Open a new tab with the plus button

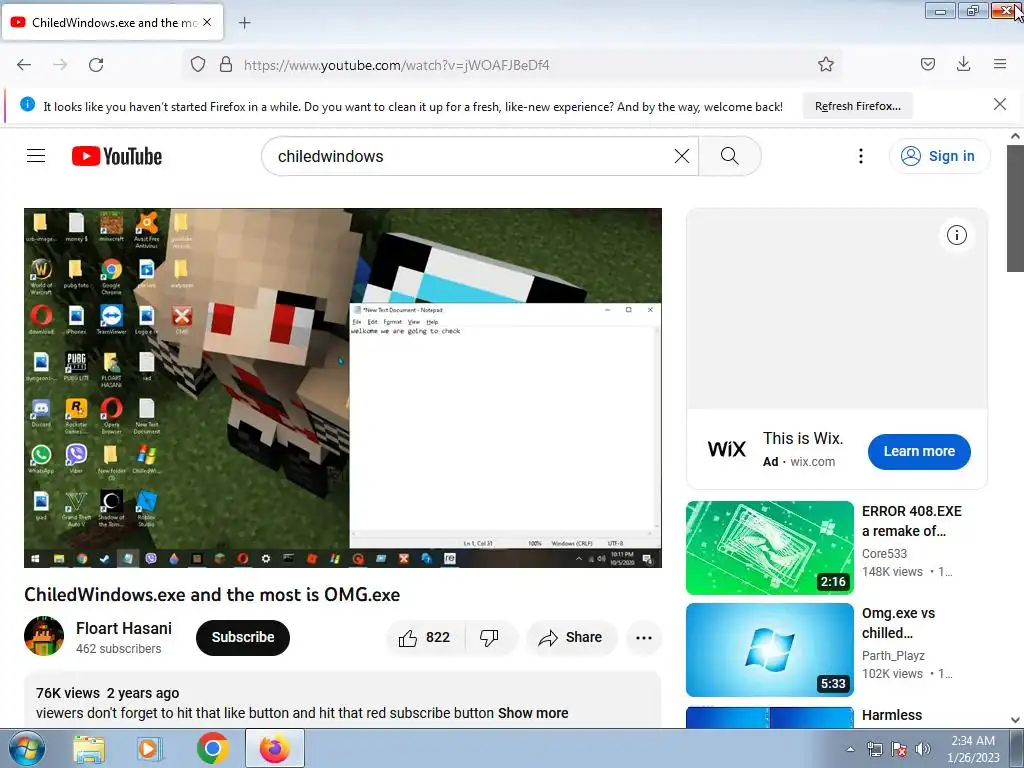click(244, 23)
